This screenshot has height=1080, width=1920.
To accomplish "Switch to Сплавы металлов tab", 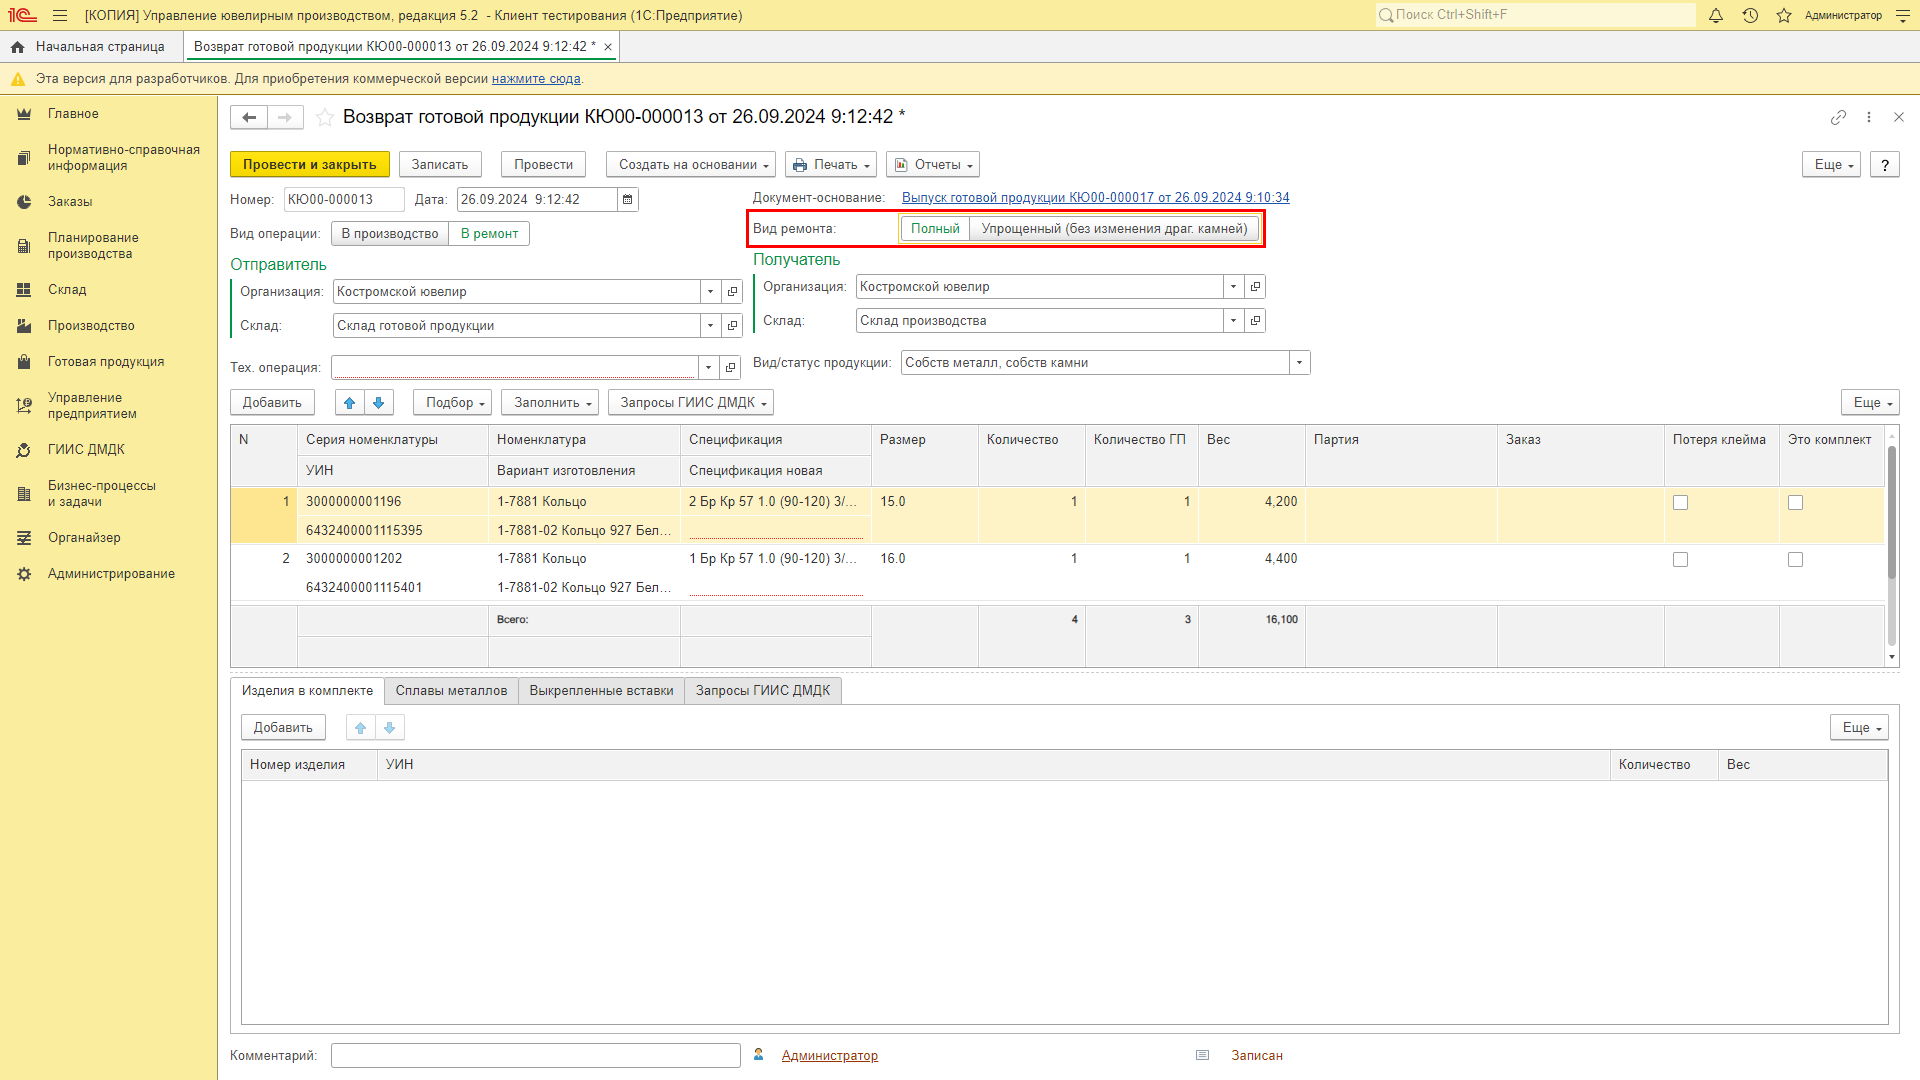I will pyautogui.click(x=451, y=691).
